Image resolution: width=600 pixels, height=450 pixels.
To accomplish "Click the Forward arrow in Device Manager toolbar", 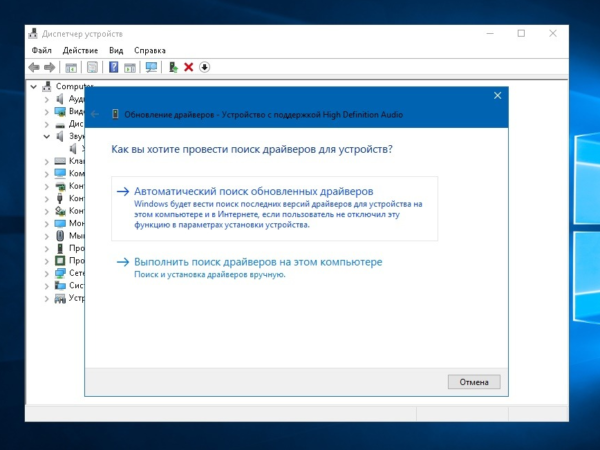I will point(49,67).
